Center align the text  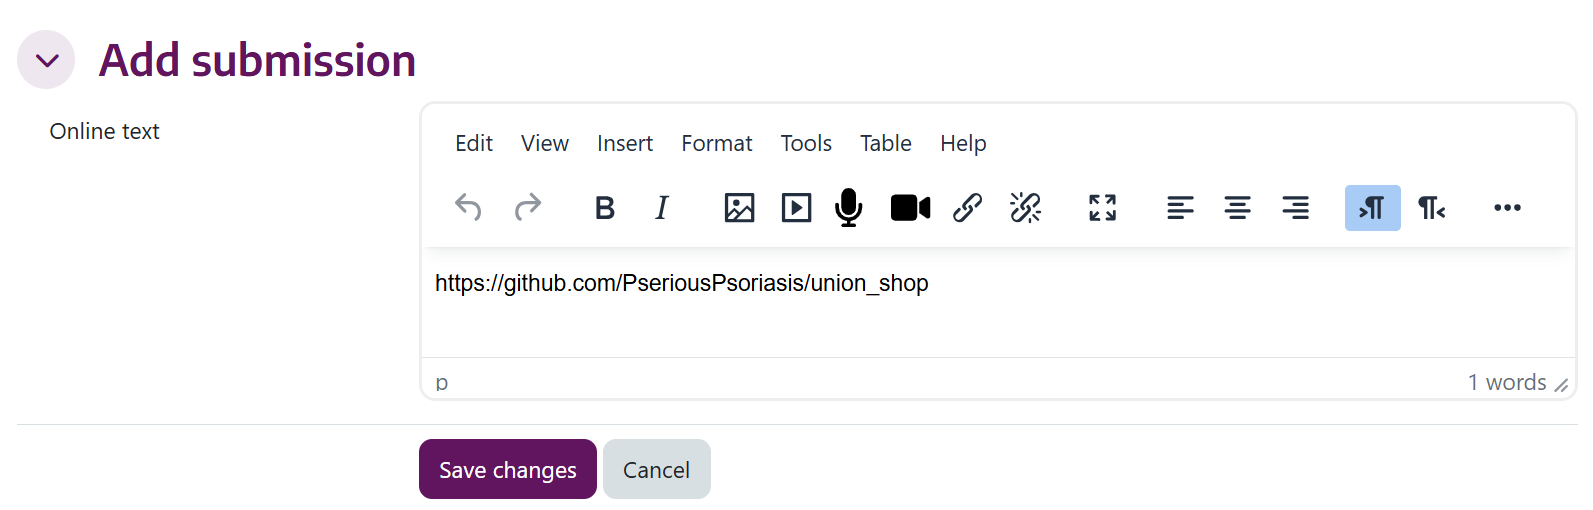(x=1238, y=208)
